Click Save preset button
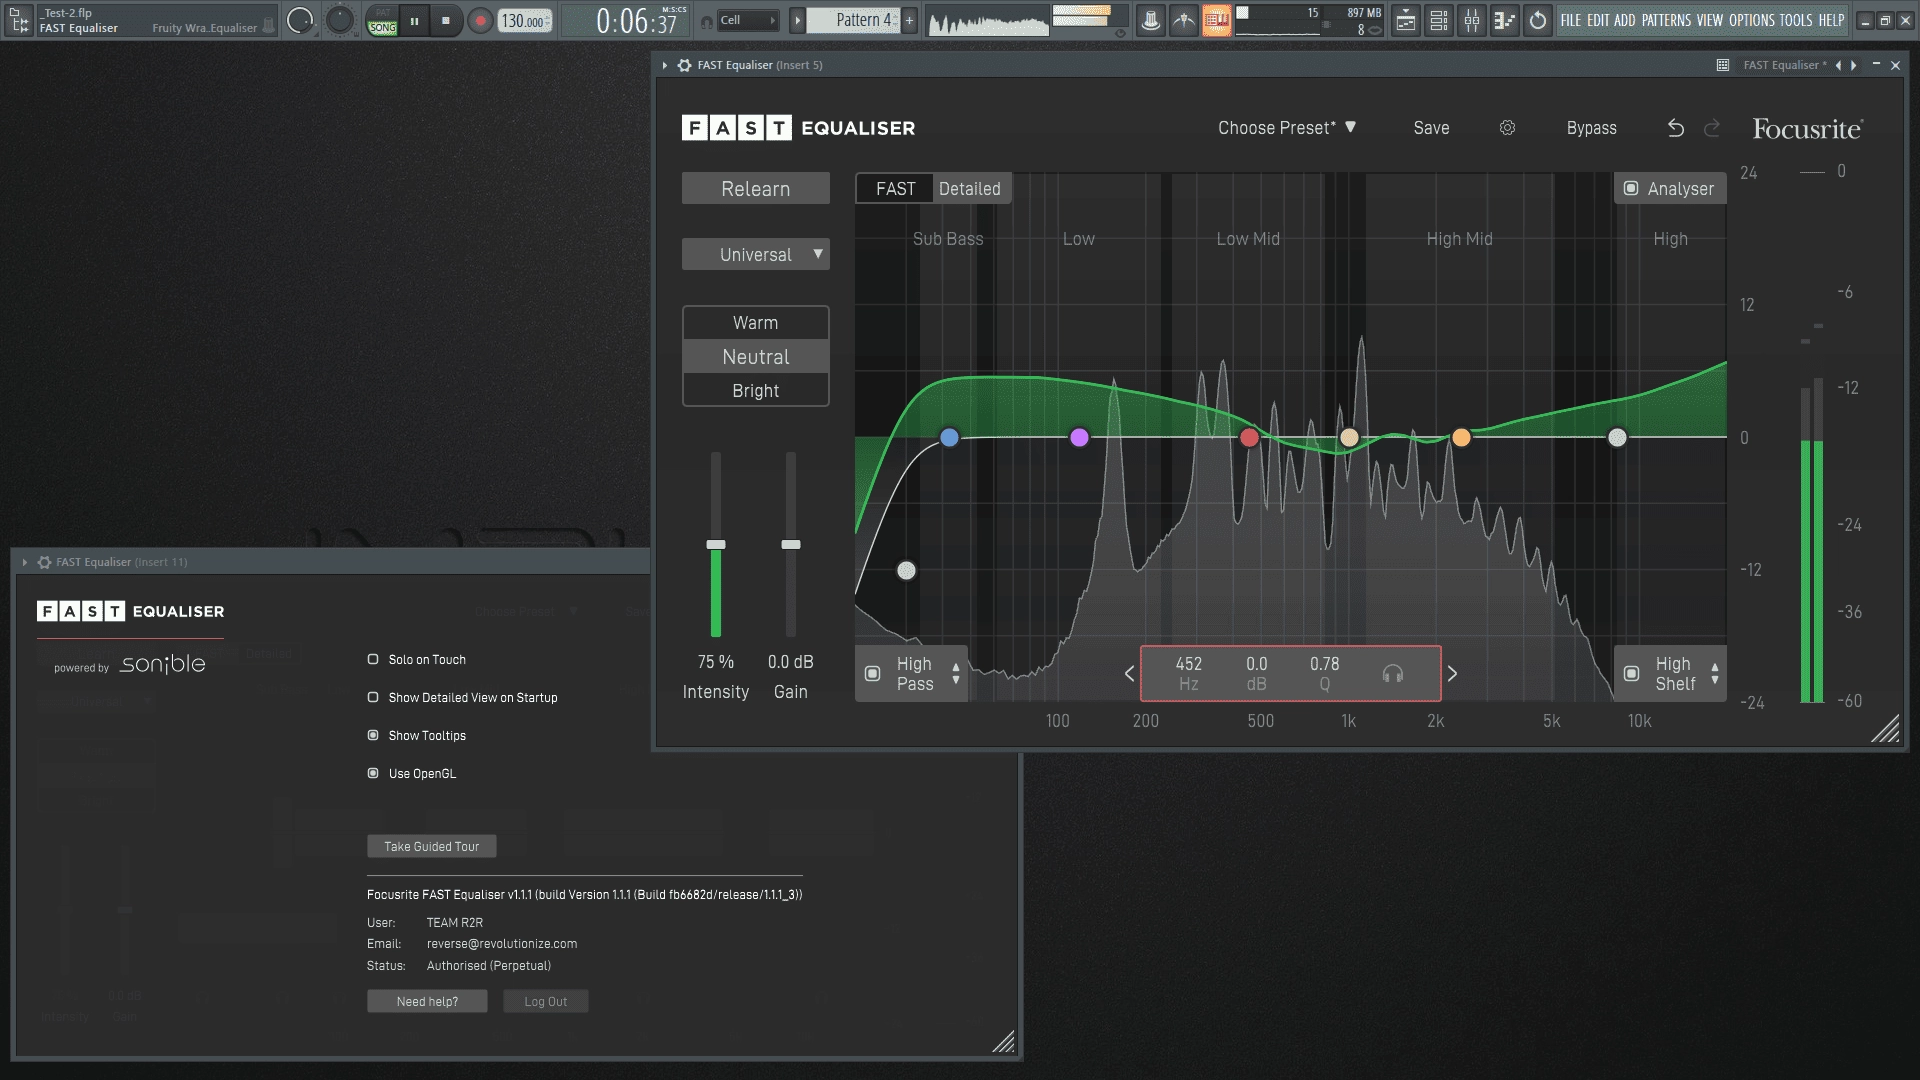This screenshot has width=1920, height=1080. pyautogui.click(x=1431, y=128)
